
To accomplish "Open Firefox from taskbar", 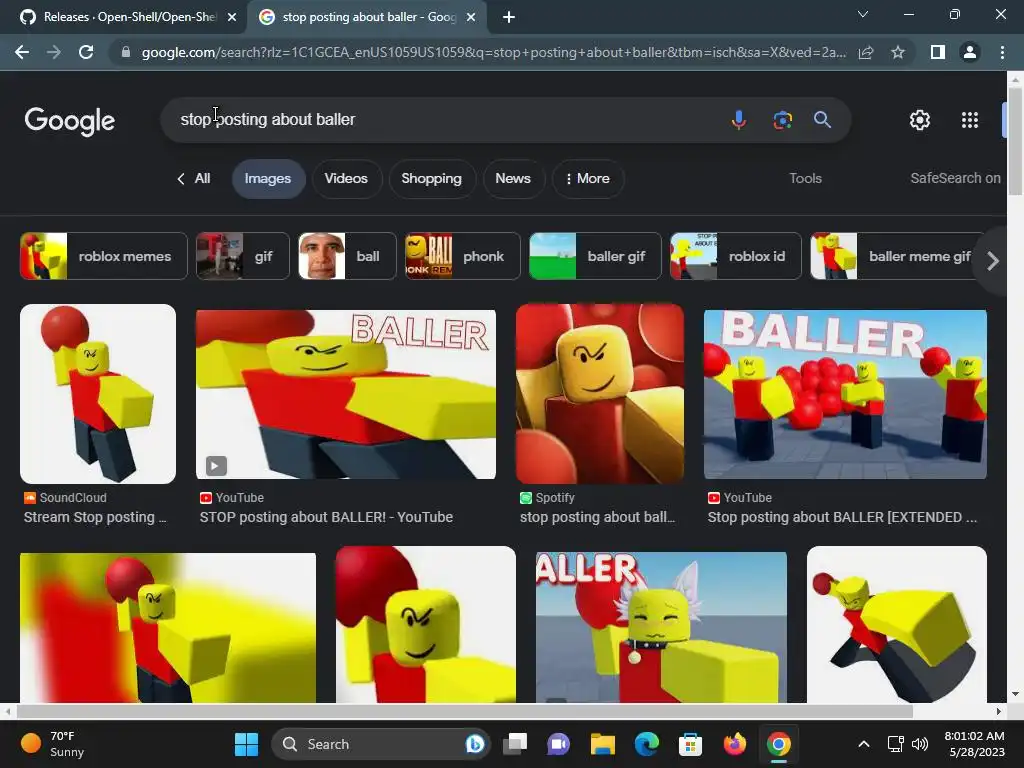I will pyautogui.click(x=735, y=744).
